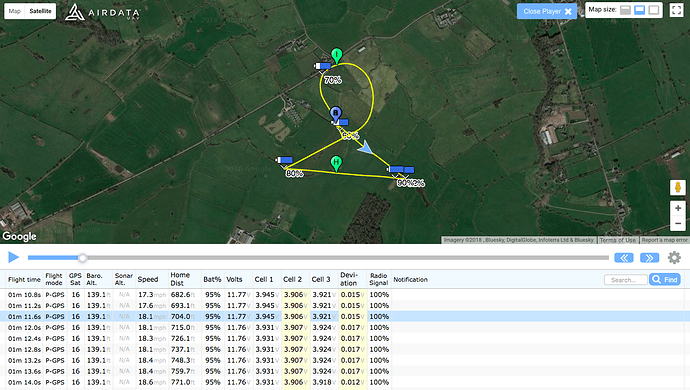Image resolution: width=690 pixels, height=390 pixels.
Task: Select the small map size option
Action: [625, 10]
